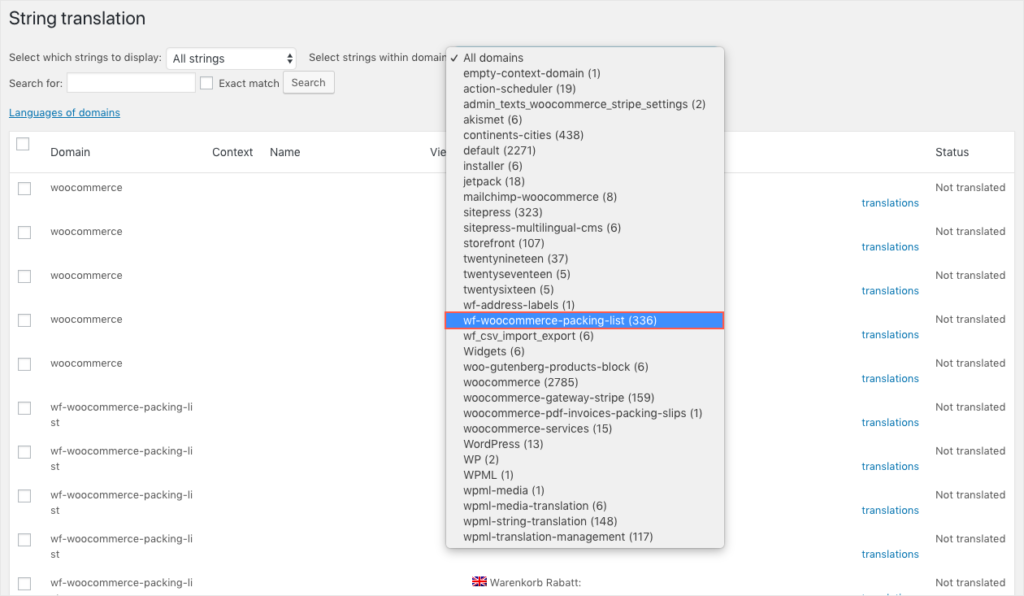
Task: Select sitepress (323) domain
Action: click(x=584, y=212)
